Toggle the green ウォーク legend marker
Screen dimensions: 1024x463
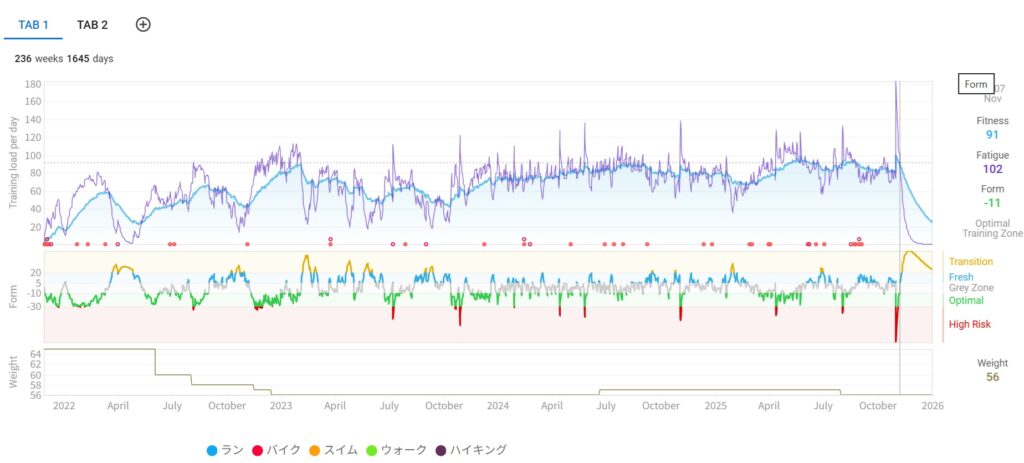coord(373,450)
